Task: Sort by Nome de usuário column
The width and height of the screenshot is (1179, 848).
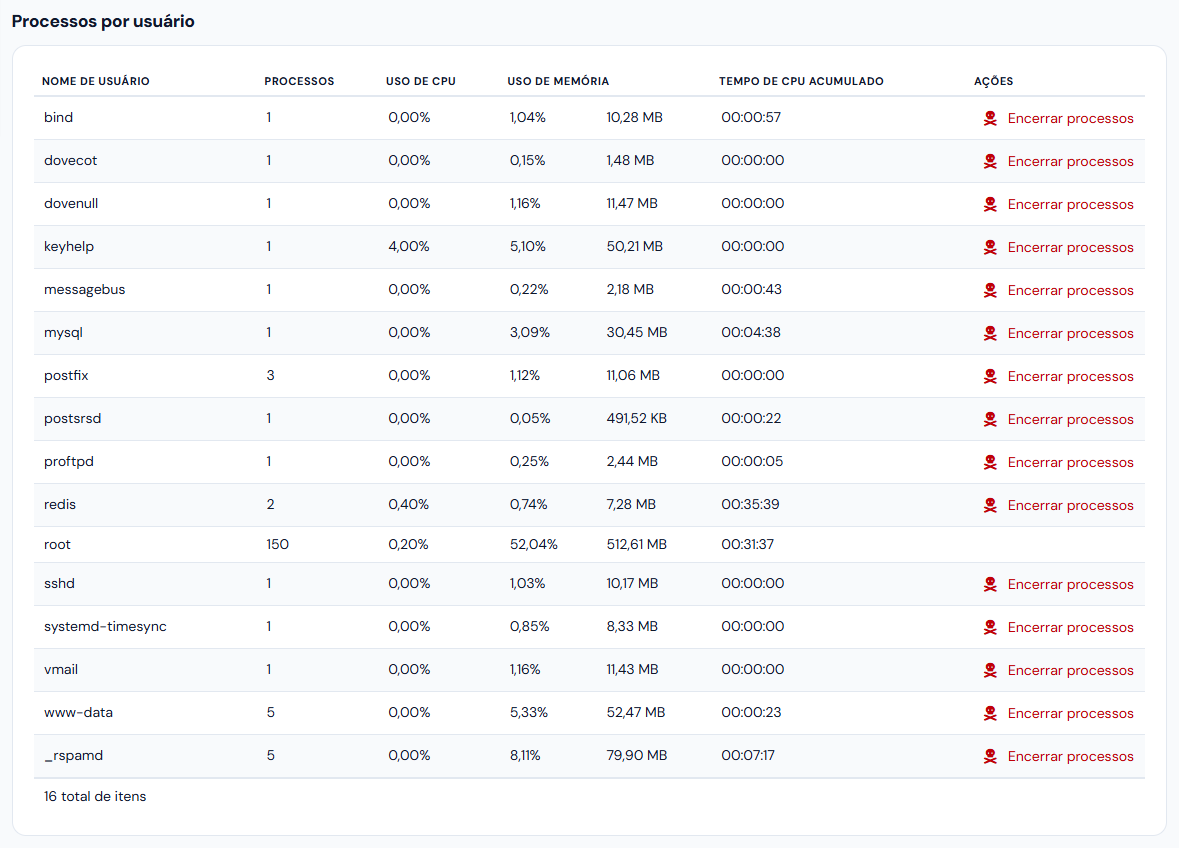Action: tap(95, 81)
